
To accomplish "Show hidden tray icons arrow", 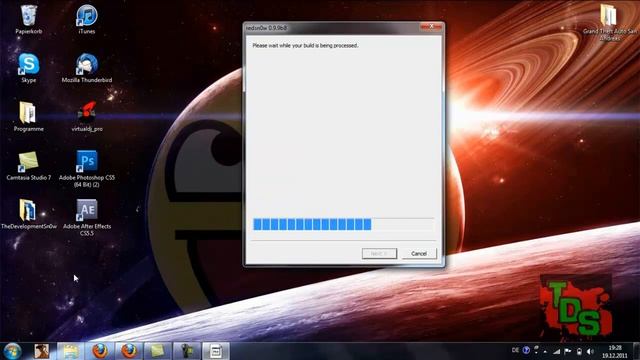I will coord(545,351).
